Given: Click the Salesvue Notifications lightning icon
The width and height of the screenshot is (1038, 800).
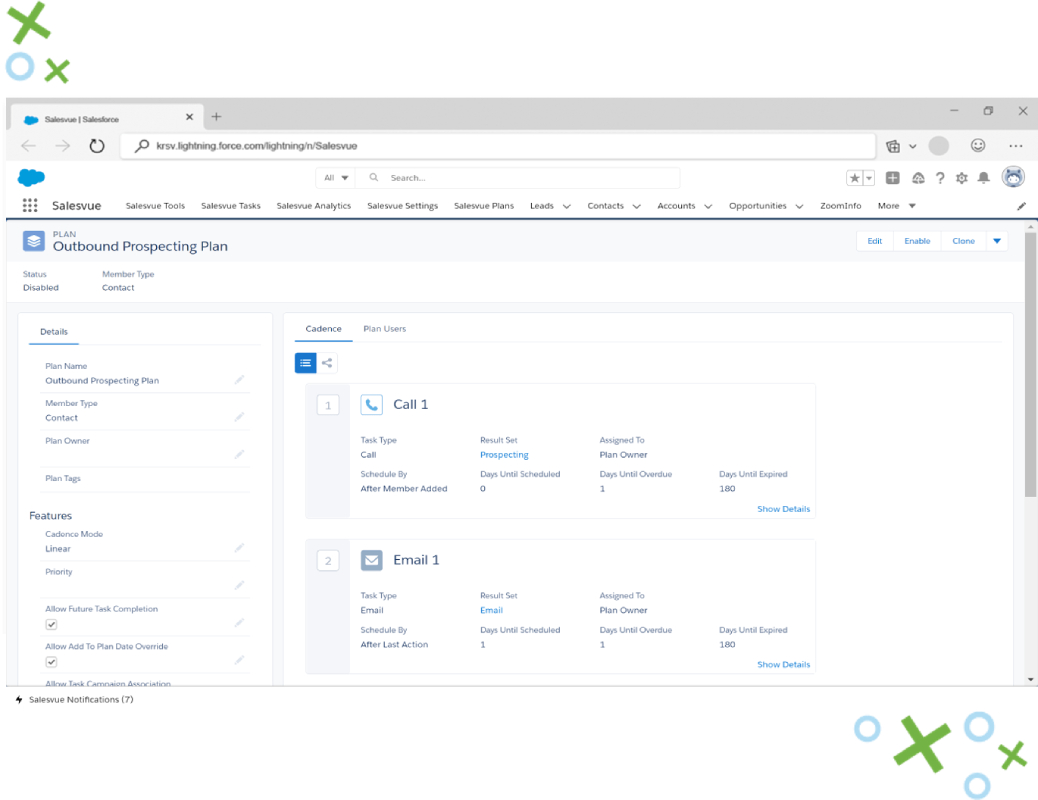Looking at the screenshot, I should [x=19, y=699].
